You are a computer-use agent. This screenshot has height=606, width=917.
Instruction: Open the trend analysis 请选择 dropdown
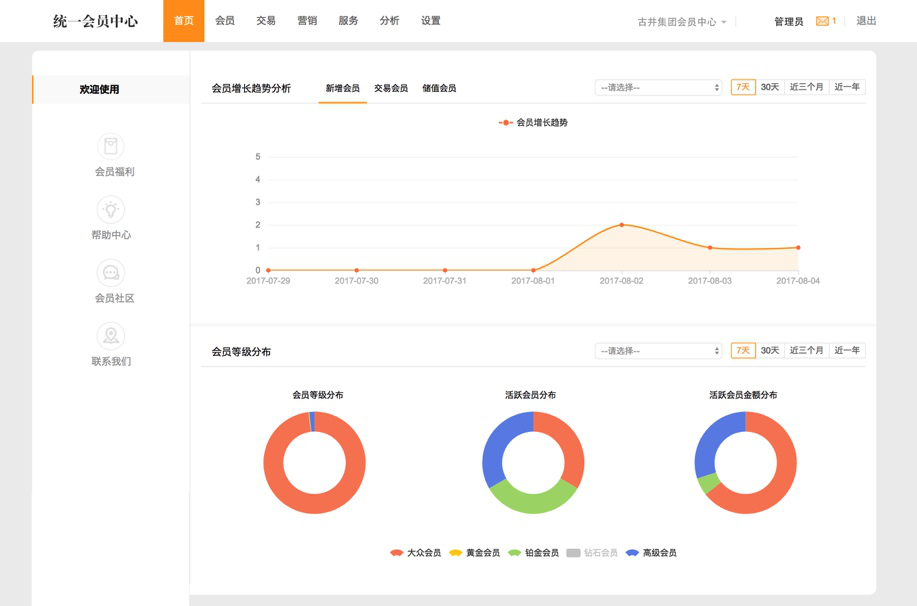(658, 88)
